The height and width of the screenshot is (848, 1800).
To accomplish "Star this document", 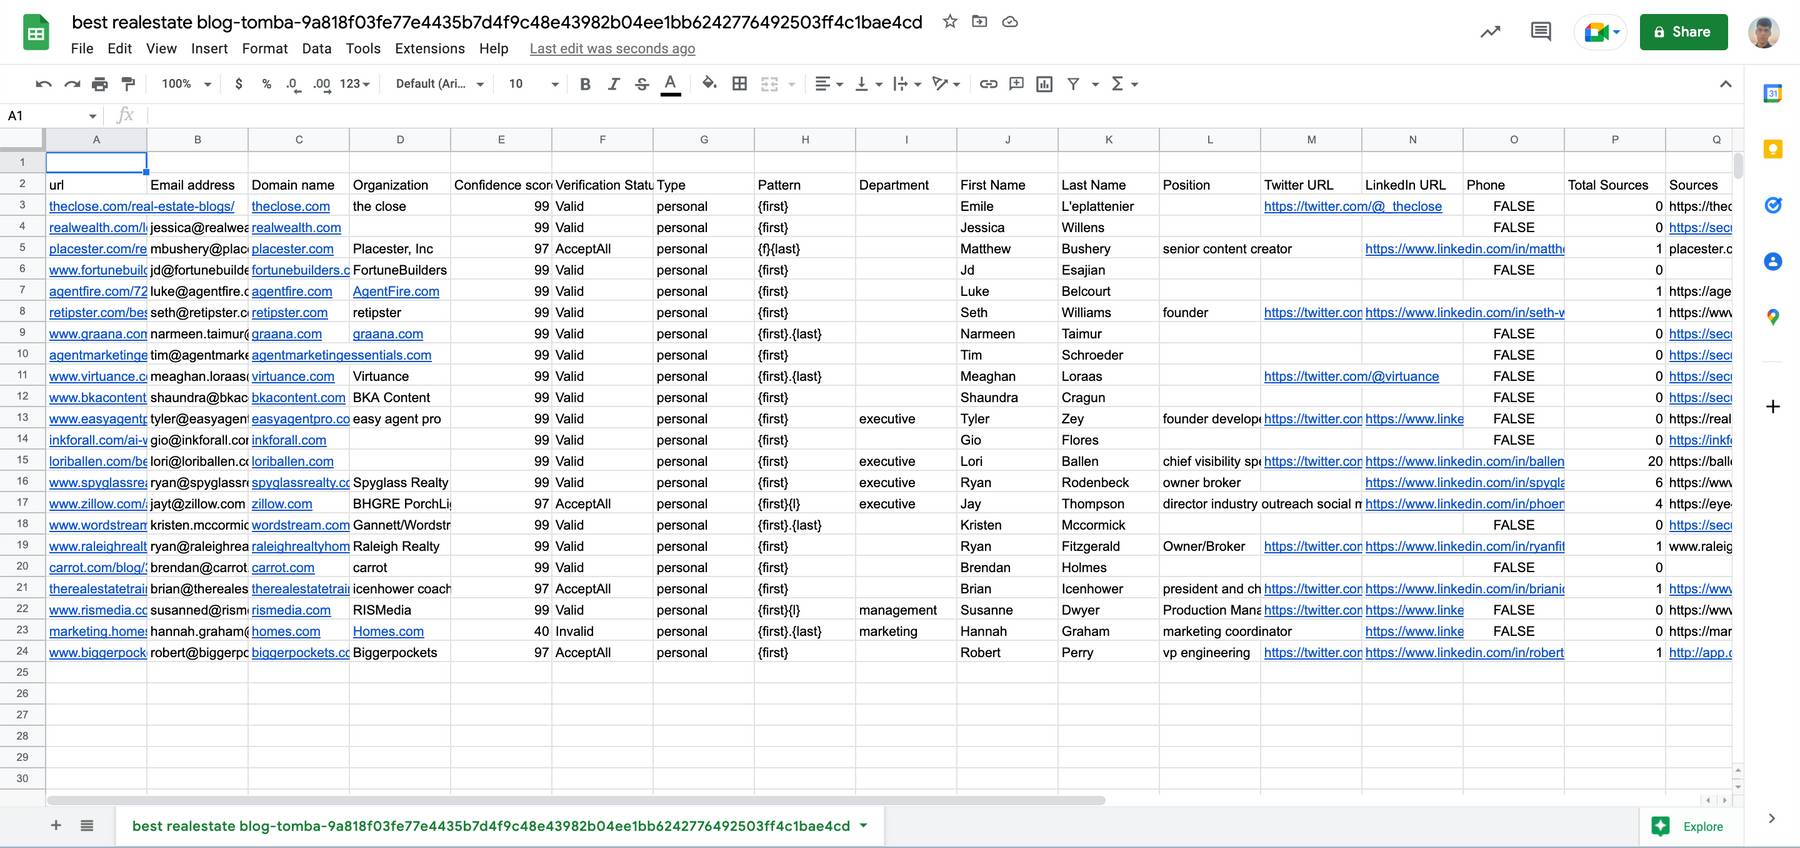I will tap(950, 21).
